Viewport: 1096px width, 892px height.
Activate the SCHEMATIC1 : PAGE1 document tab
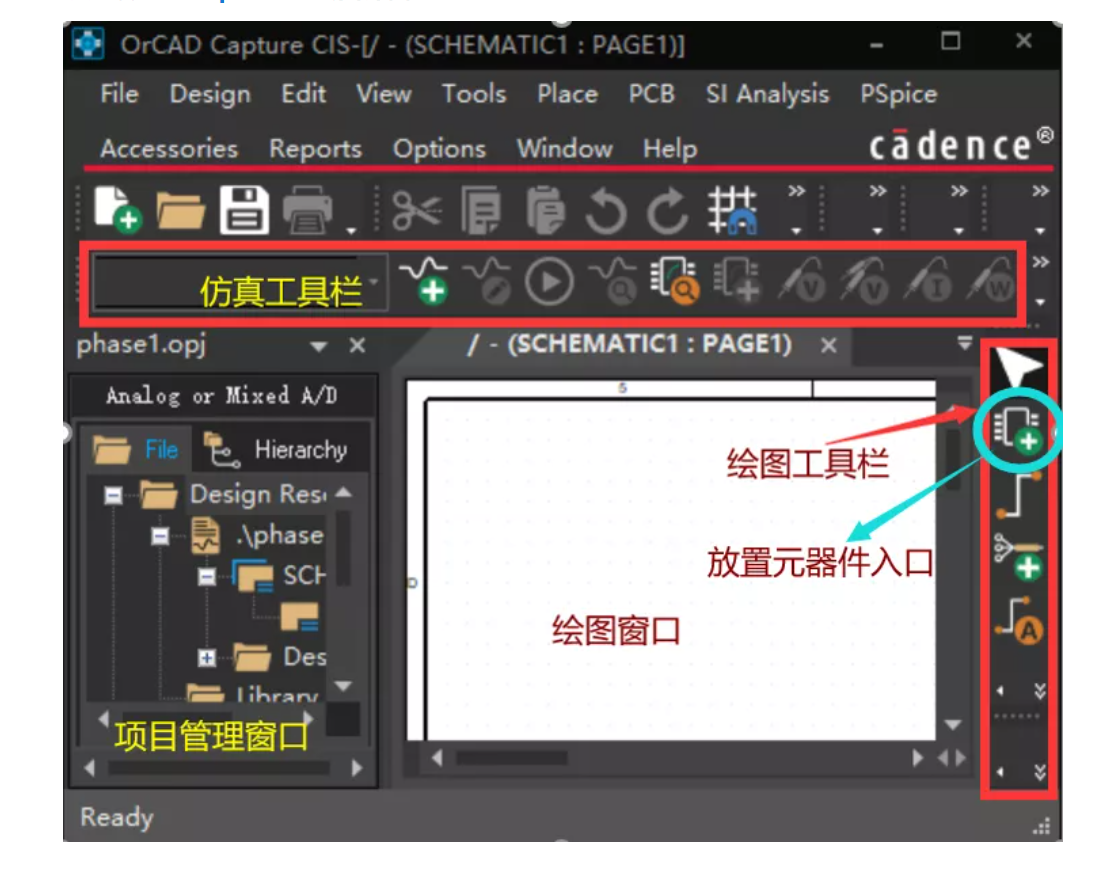(629, 344)
